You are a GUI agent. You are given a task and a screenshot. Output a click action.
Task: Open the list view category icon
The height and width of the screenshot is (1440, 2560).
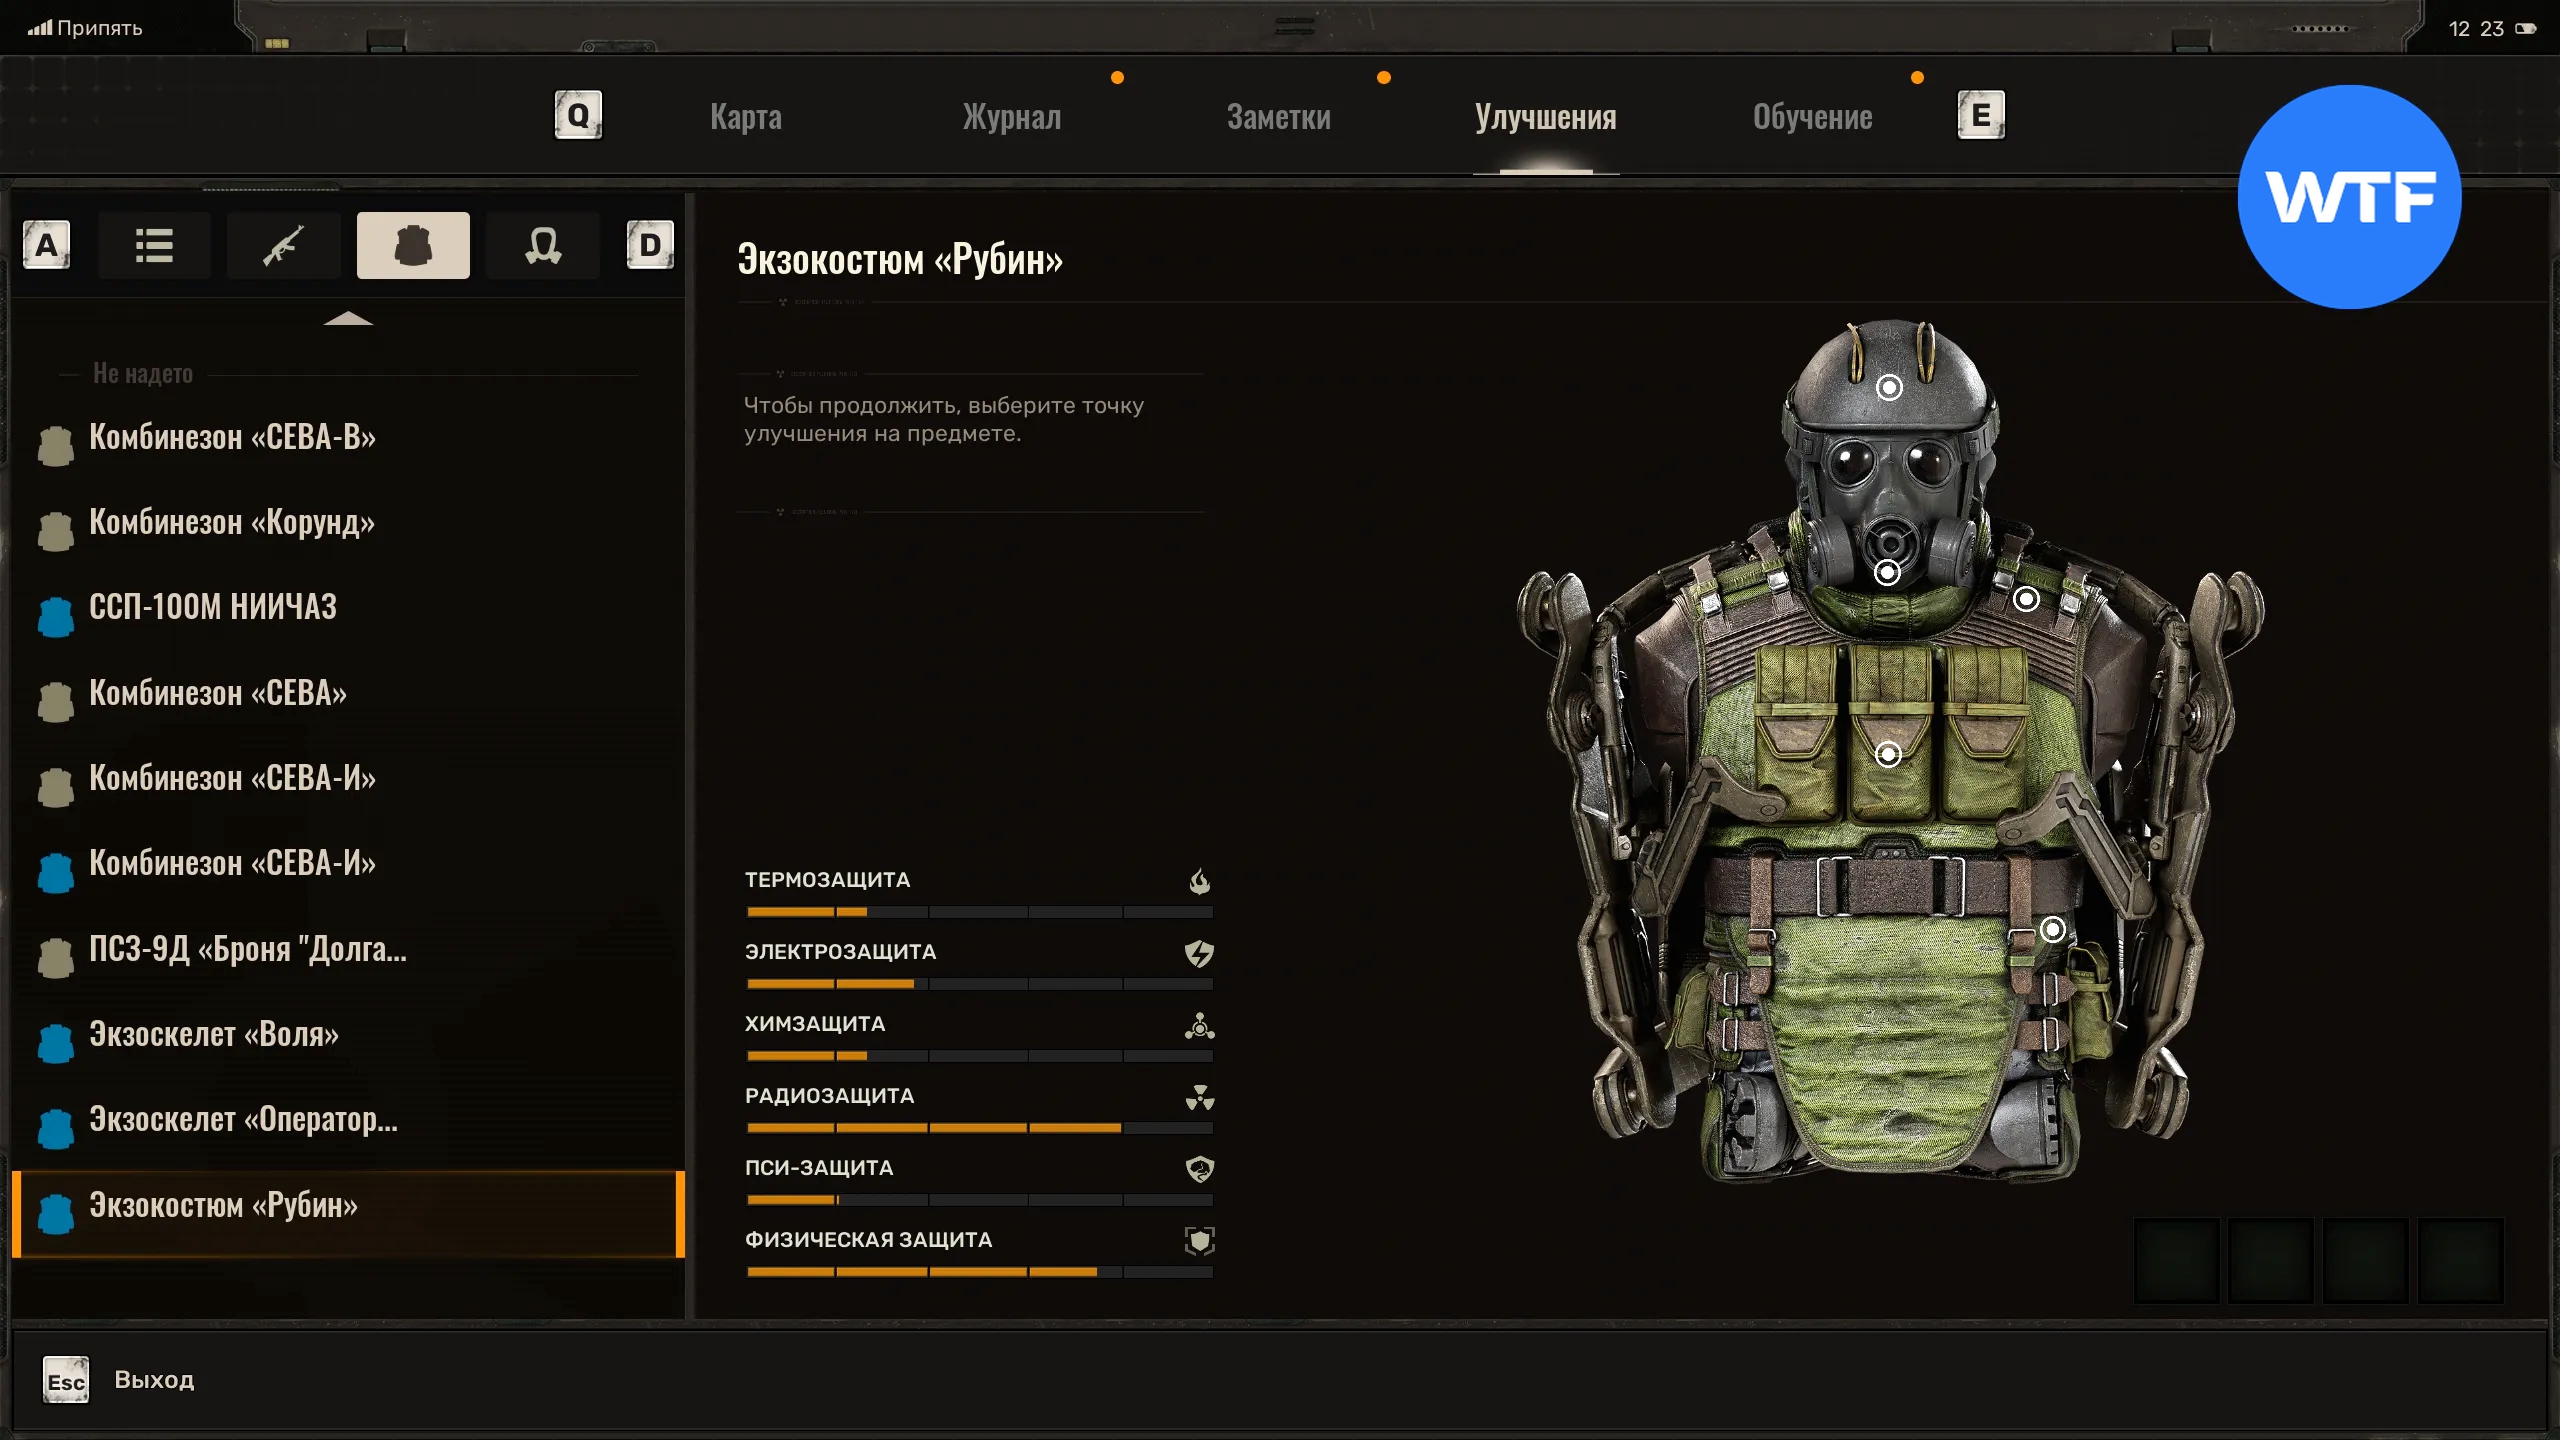[x=155, y=245]
